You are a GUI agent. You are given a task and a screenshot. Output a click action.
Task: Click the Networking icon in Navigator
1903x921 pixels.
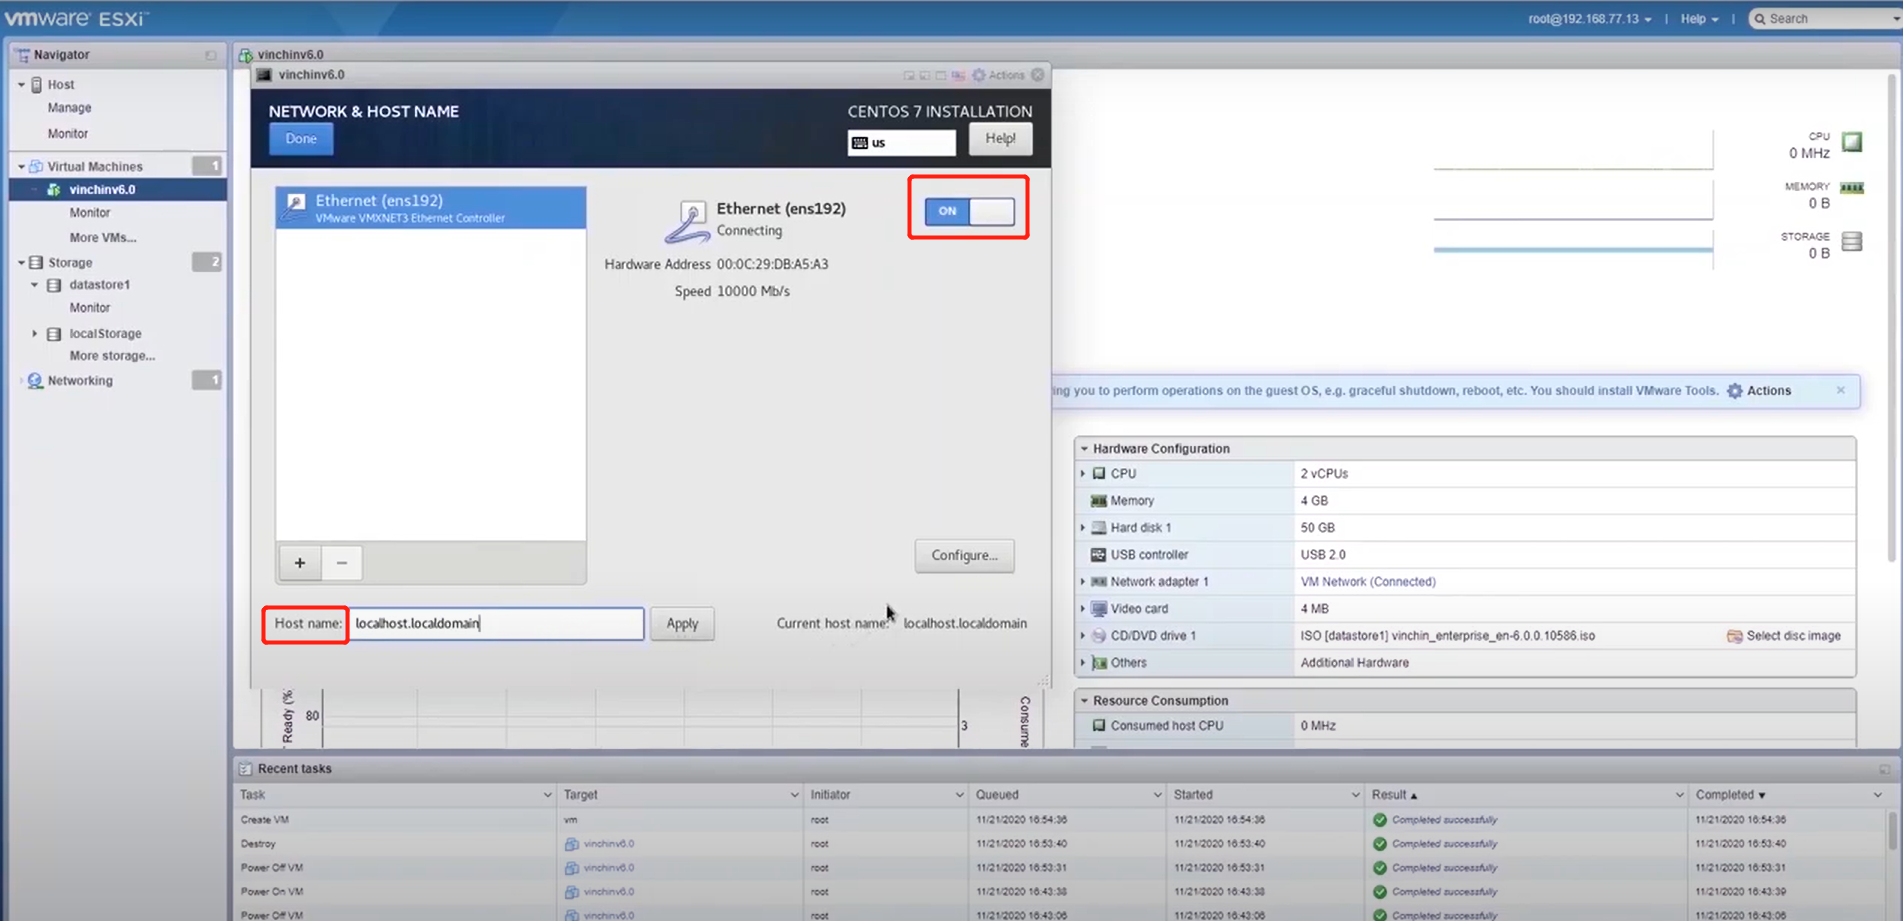click(x=36, y=381)
